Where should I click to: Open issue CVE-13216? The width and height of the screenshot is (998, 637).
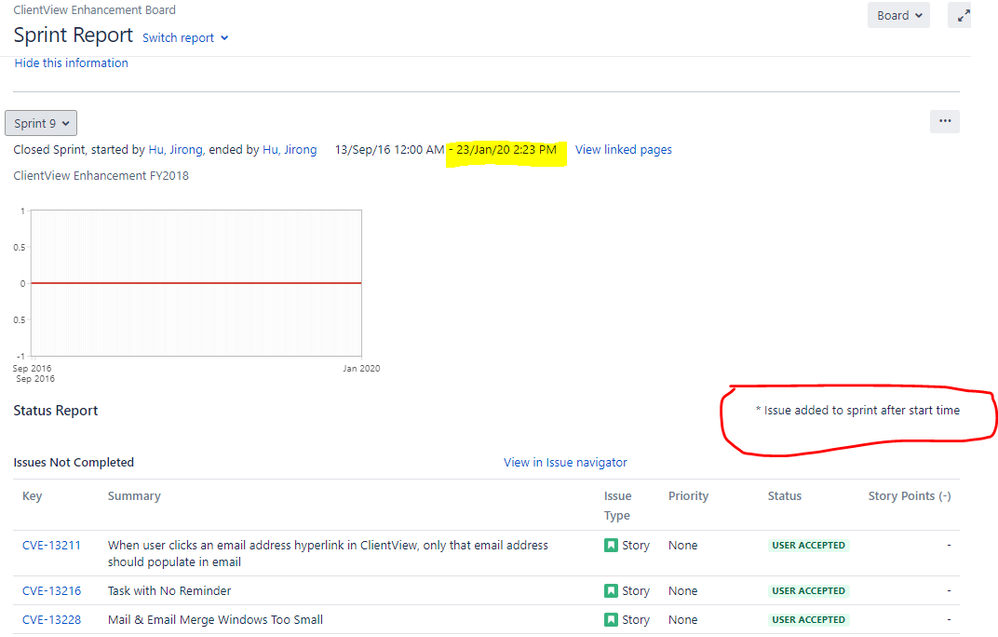tap(52, 591)
